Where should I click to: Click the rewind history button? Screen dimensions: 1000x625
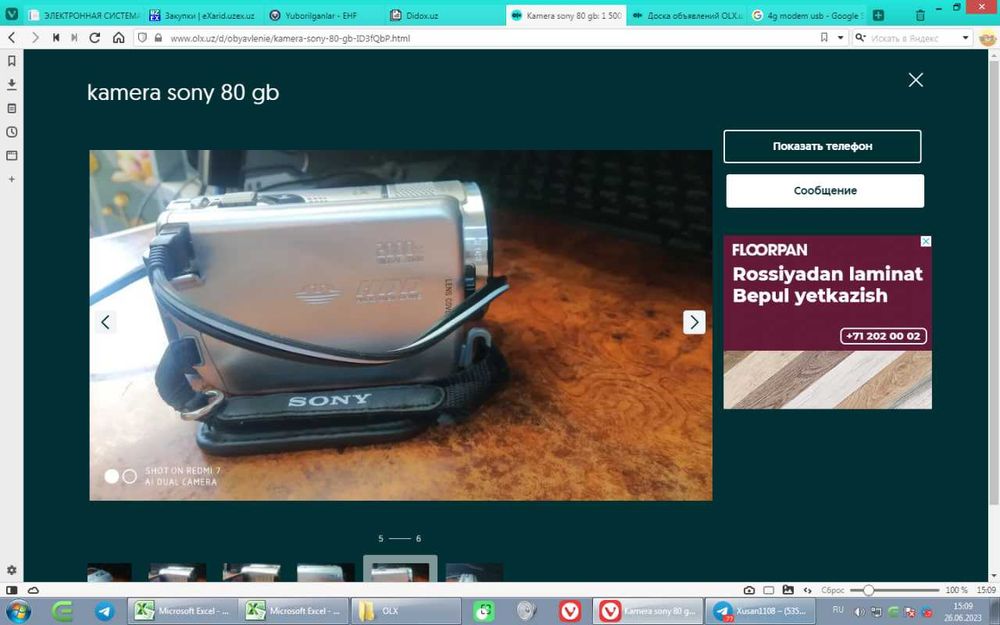56,38
